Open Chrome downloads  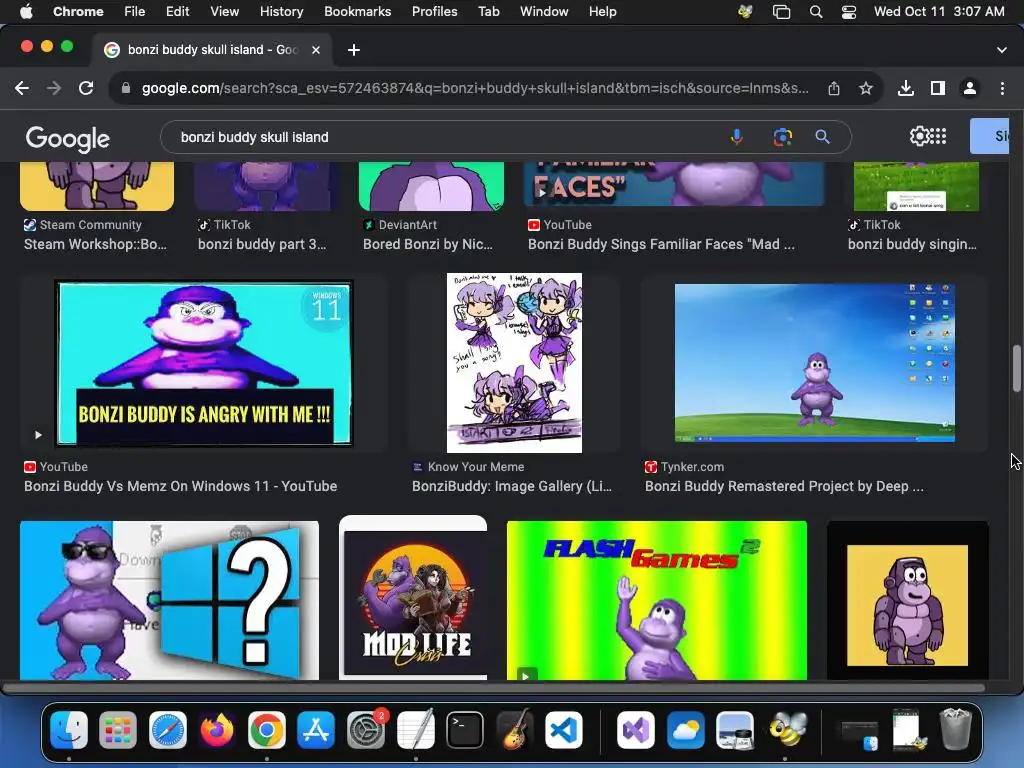coord(906,88)
